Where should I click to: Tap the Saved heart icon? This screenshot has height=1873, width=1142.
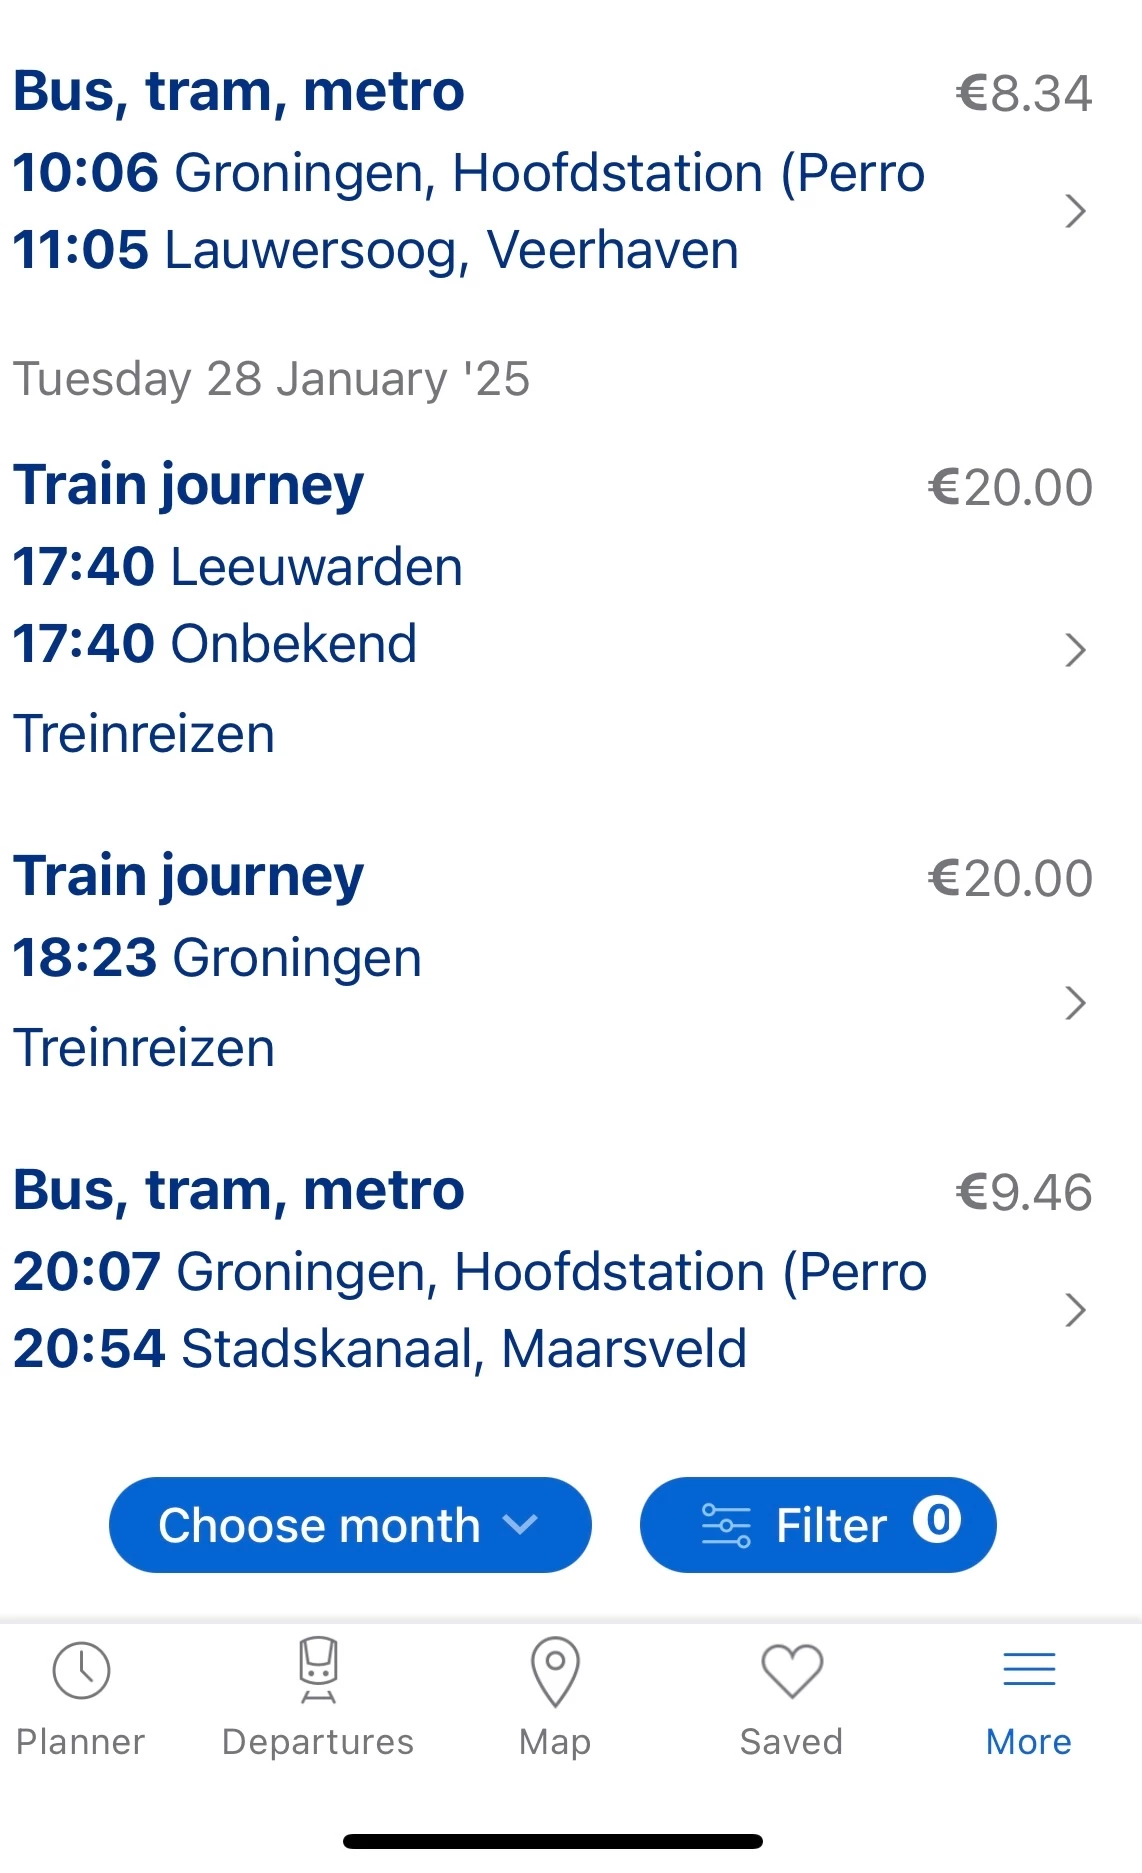791,1670
